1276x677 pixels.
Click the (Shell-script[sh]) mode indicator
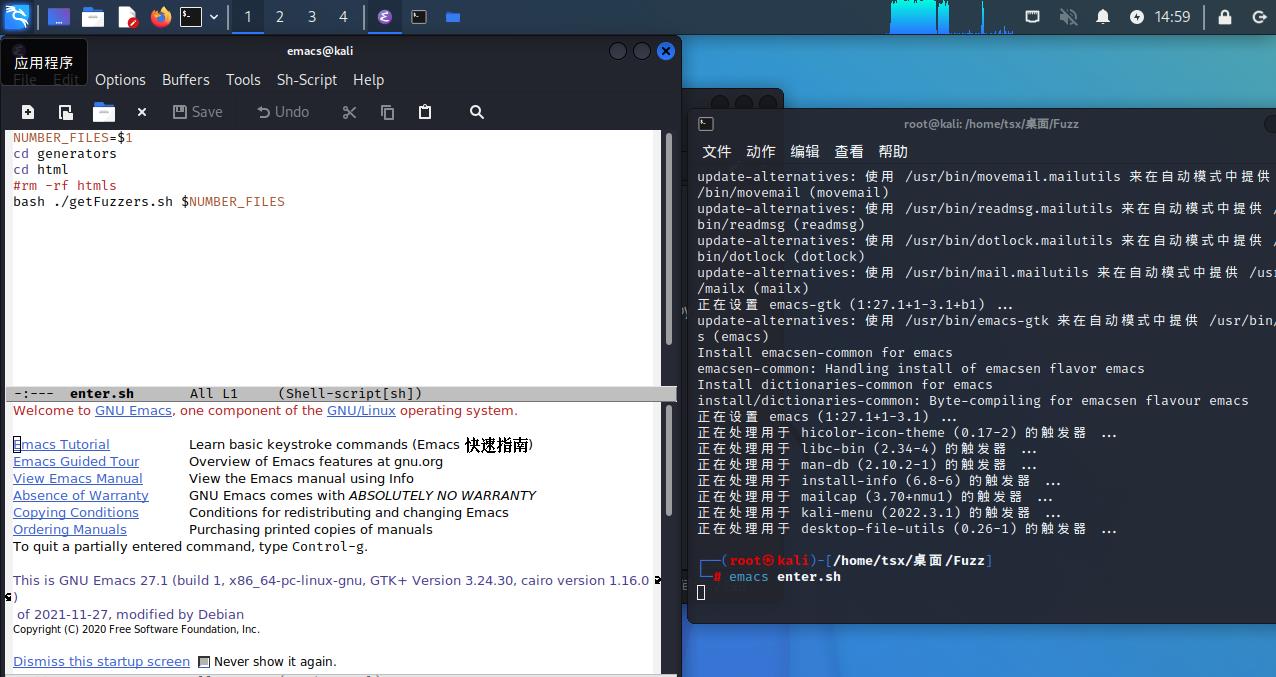tap(350, 394)
